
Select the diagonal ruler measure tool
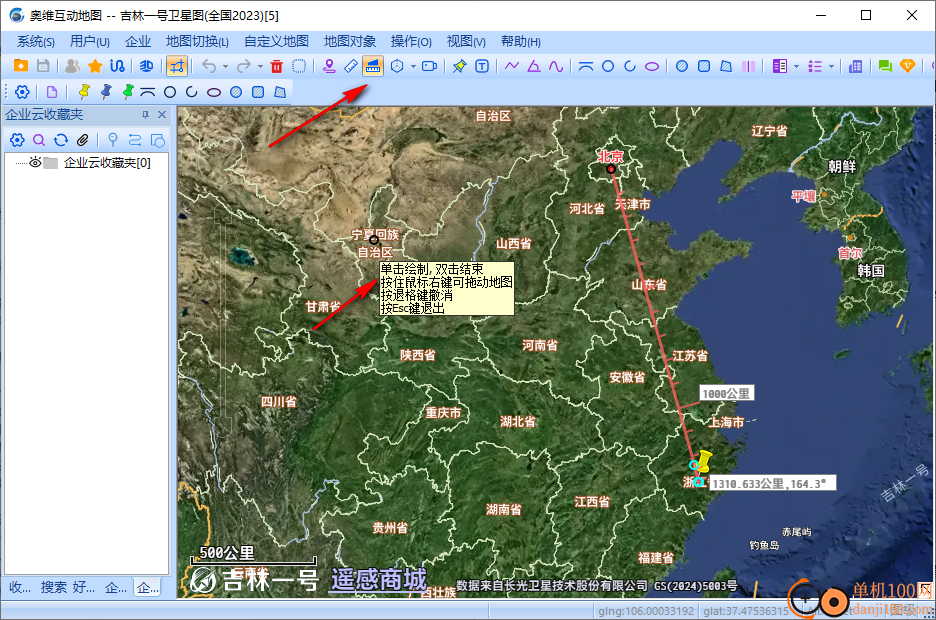[x=351, y=66]
